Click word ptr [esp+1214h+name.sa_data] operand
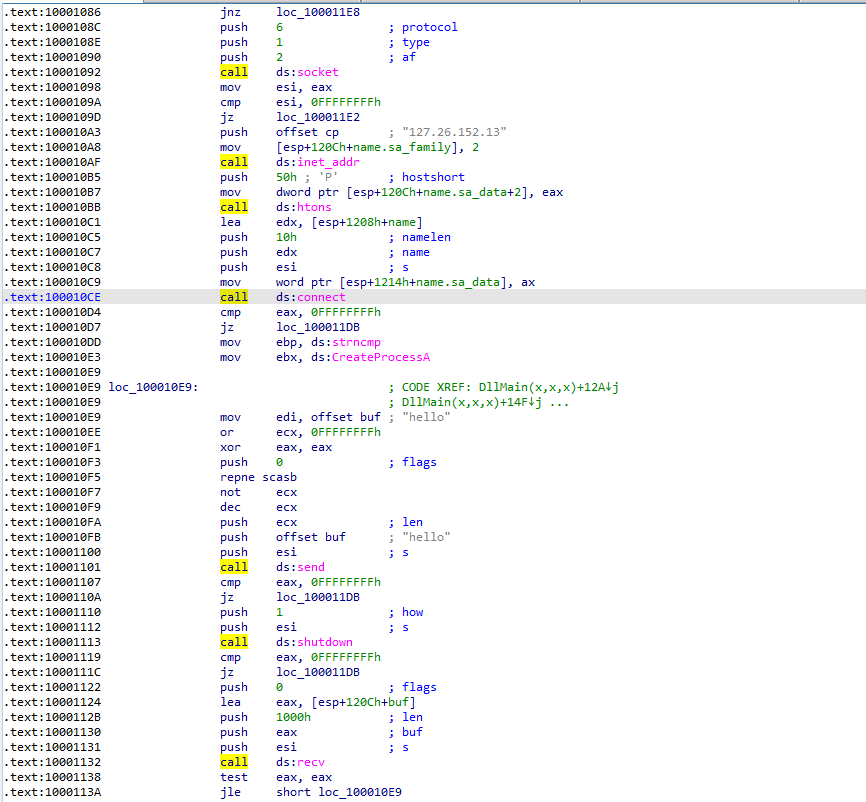This screenshot has height=802, width=866. pos(392,282)
